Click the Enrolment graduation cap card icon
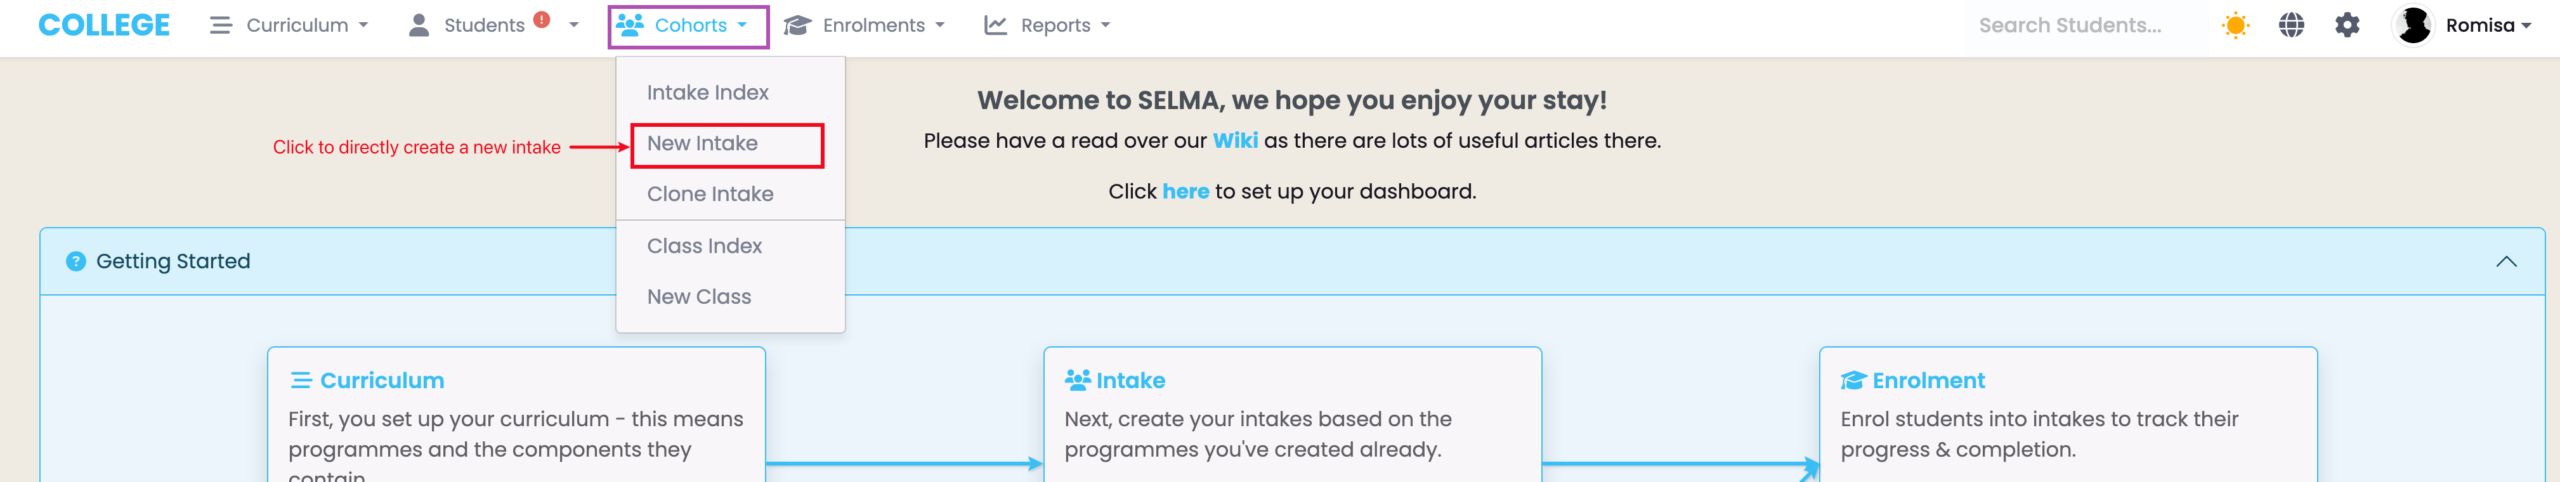The height and width of the screenshot is (482, 2560). pos(1853,380)
